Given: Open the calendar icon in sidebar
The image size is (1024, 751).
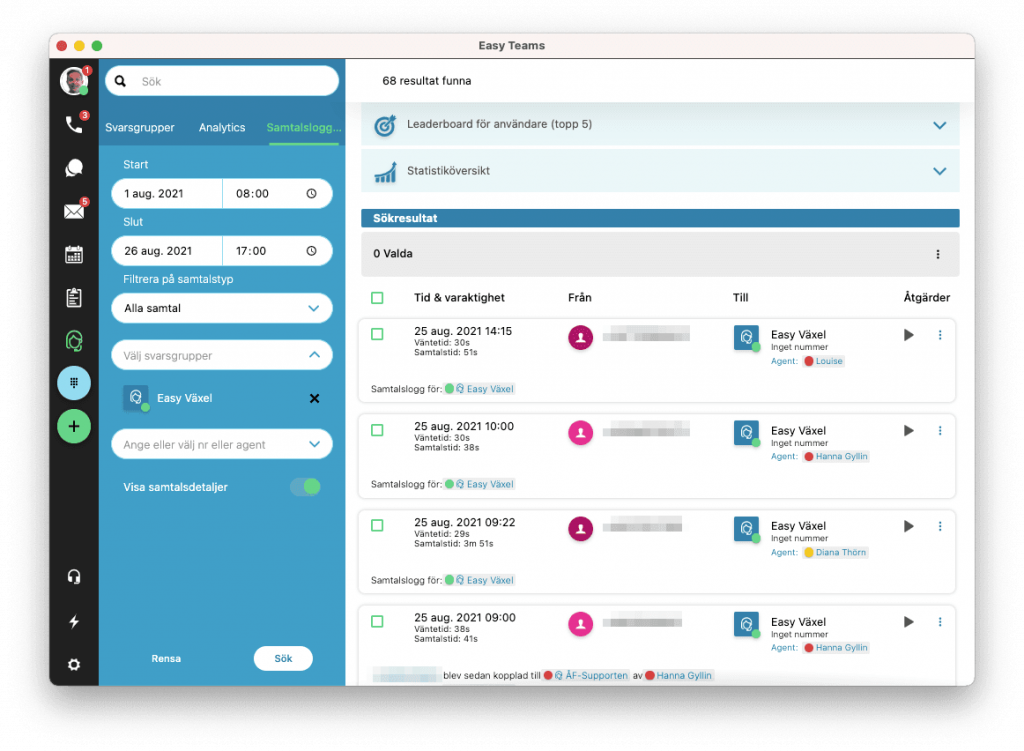Looking at the screenshot, I should click(74, 254).
